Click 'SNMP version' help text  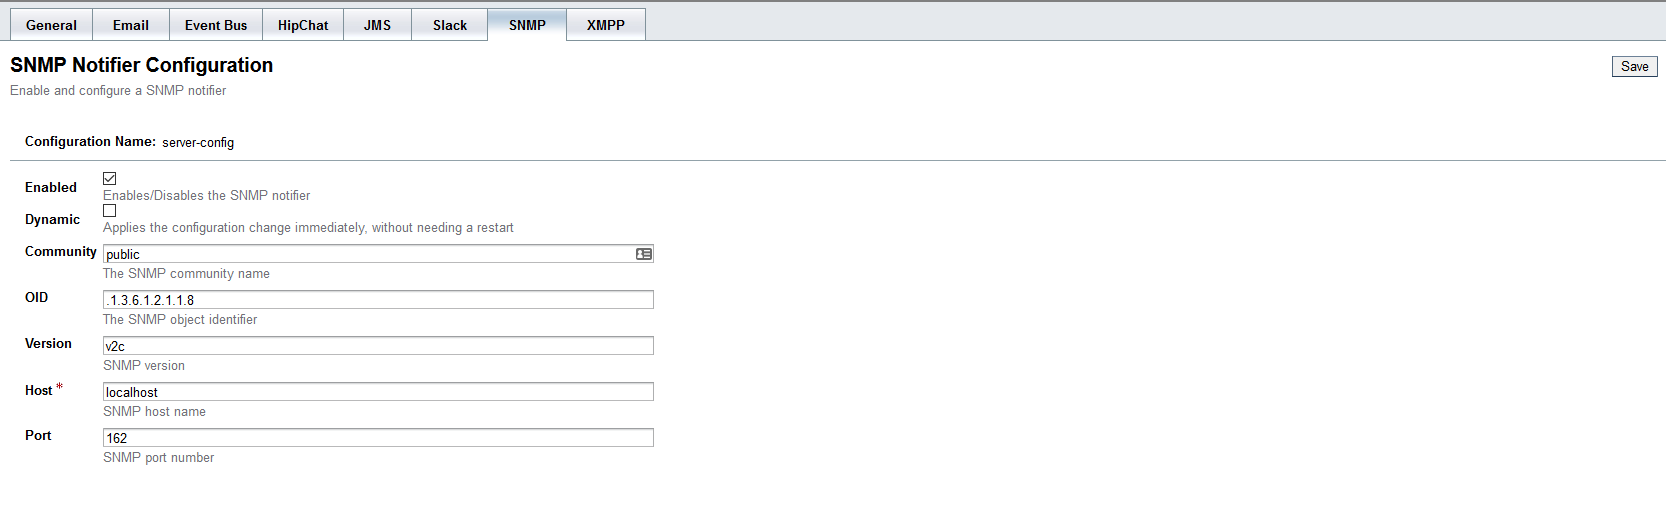(144, 366)
